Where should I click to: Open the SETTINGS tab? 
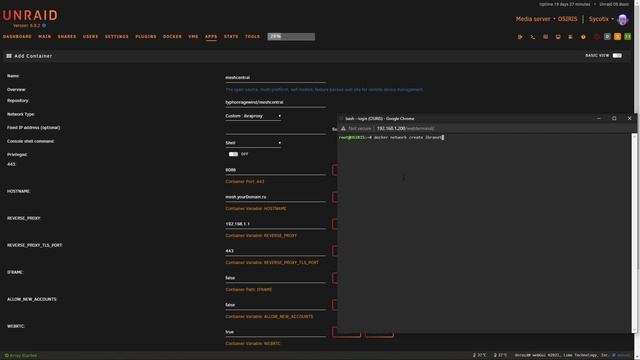pyautogui.click(x=117, y=37)
